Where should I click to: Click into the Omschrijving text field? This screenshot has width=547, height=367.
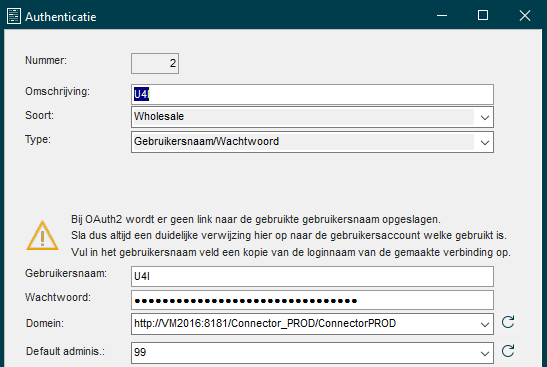(312, 94)
